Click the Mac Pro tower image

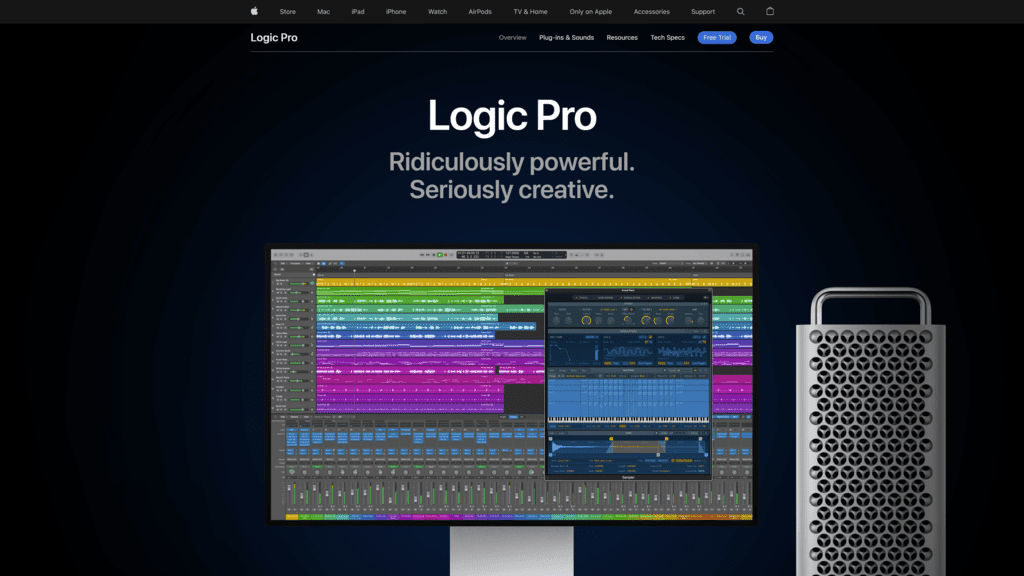[871, 432]
